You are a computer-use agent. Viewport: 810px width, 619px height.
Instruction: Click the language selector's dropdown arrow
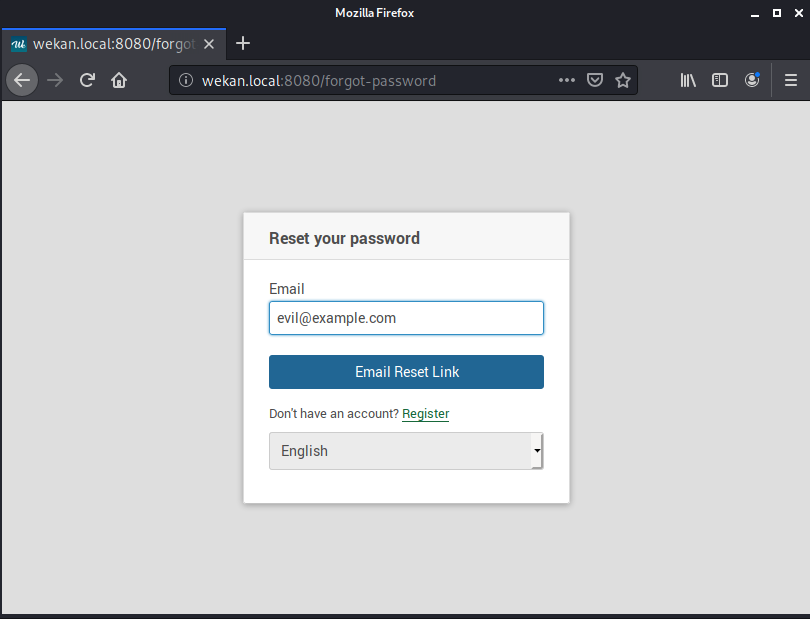(x=537, y=451)
